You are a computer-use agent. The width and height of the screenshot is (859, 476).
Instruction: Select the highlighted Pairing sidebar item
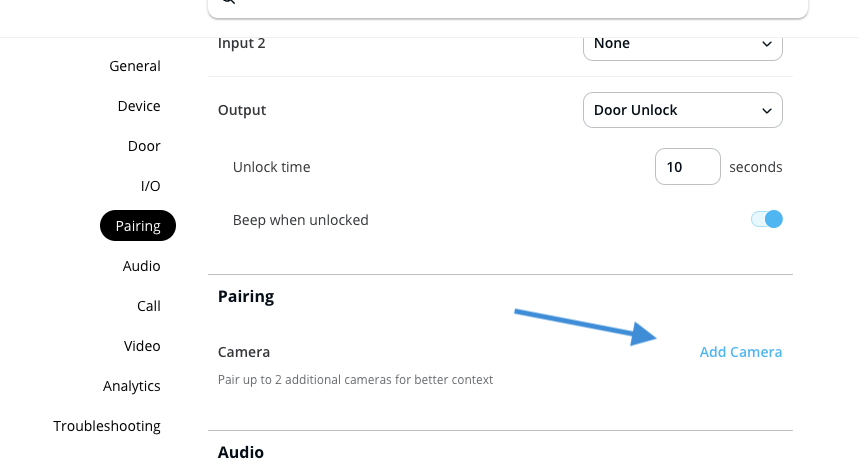click(138, 226)
